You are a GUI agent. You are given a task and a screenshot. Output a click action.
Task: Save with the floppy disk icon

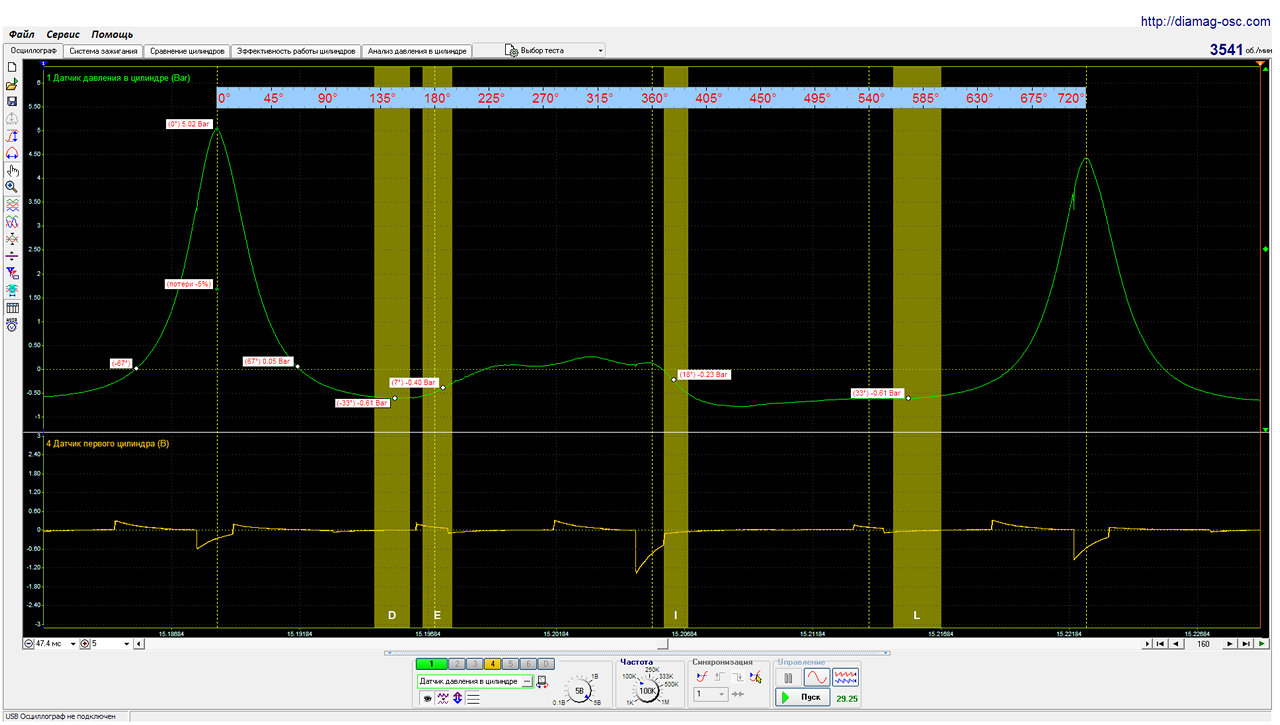(x=12, y=101)
